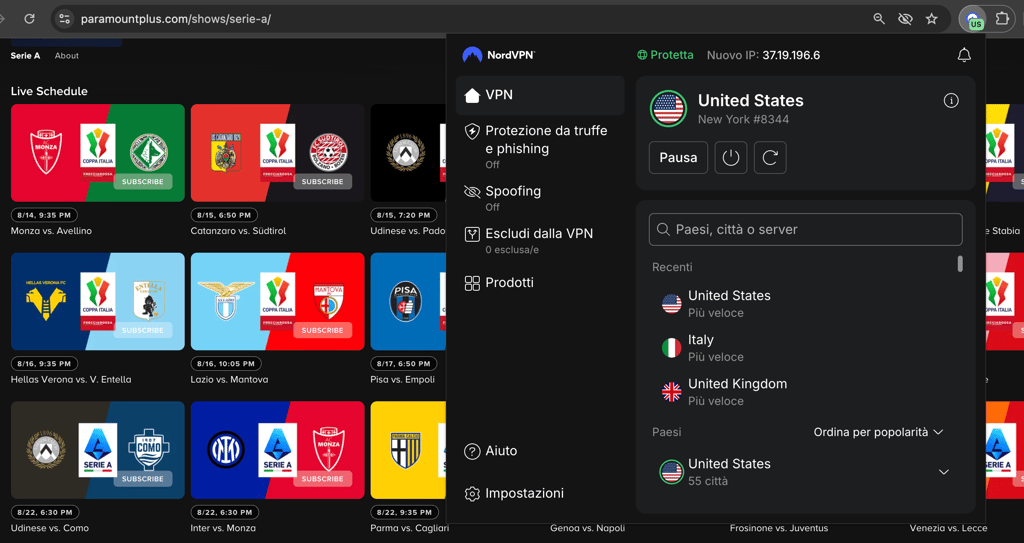Focus the Paesi, città o server search field
The height and width of the screenshot is (543, 1024).
805,229
